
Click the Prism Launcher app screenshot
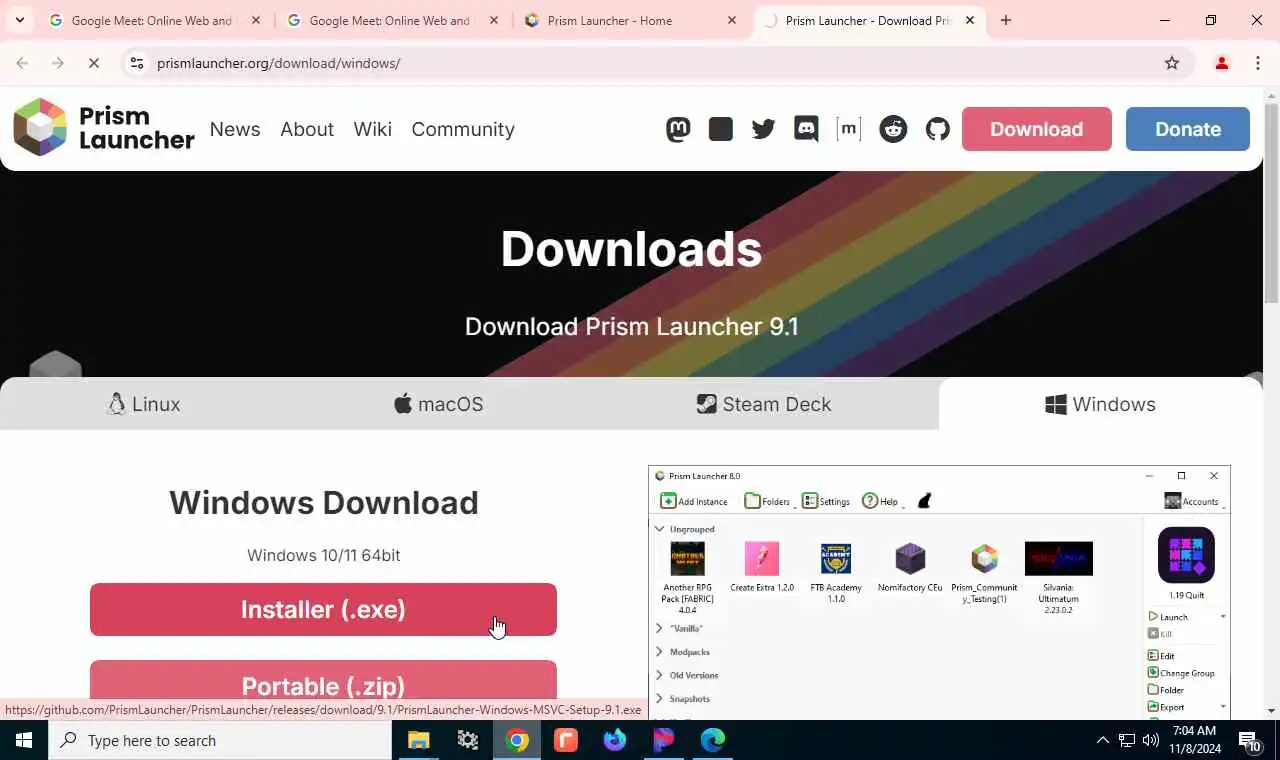tap(939, 592)
